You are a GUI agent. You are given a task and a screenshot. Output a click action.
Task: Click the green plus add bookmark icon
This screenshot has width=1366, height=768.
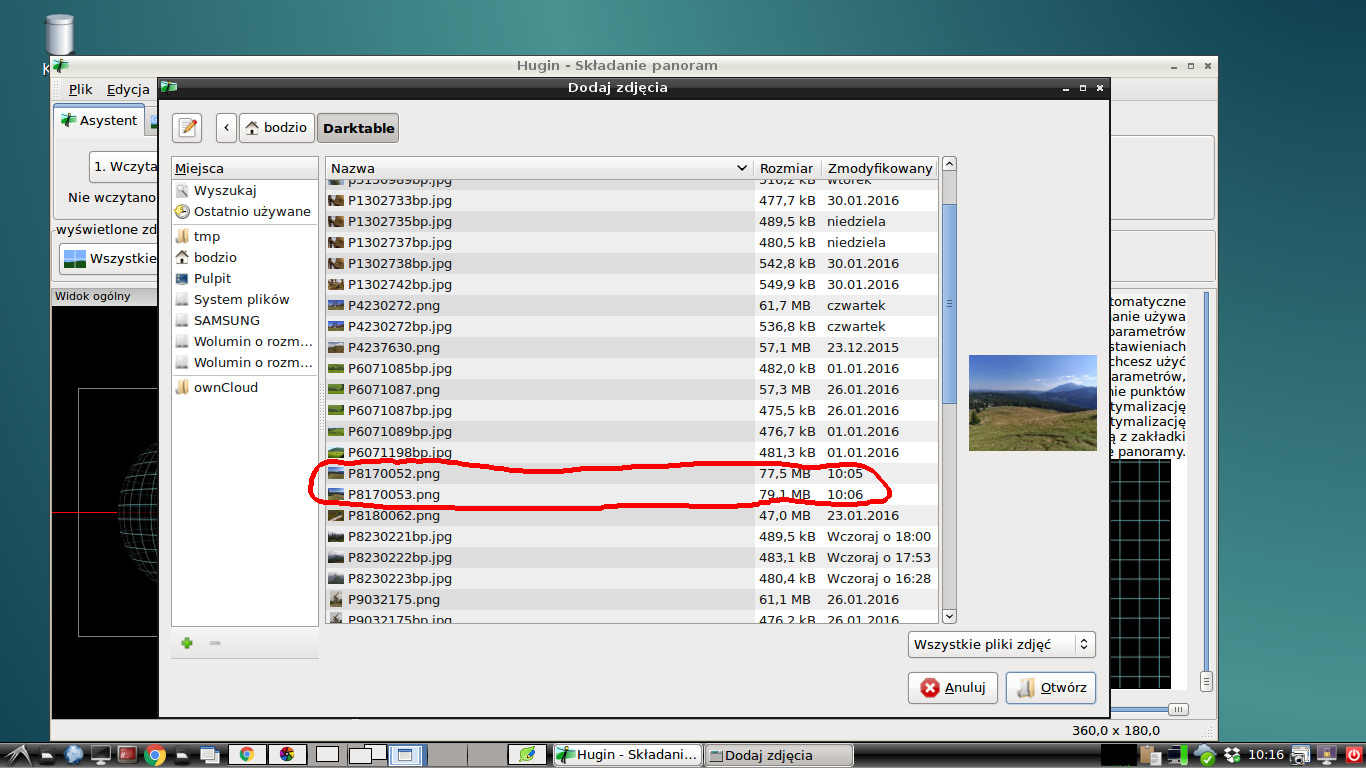[187, 643]
